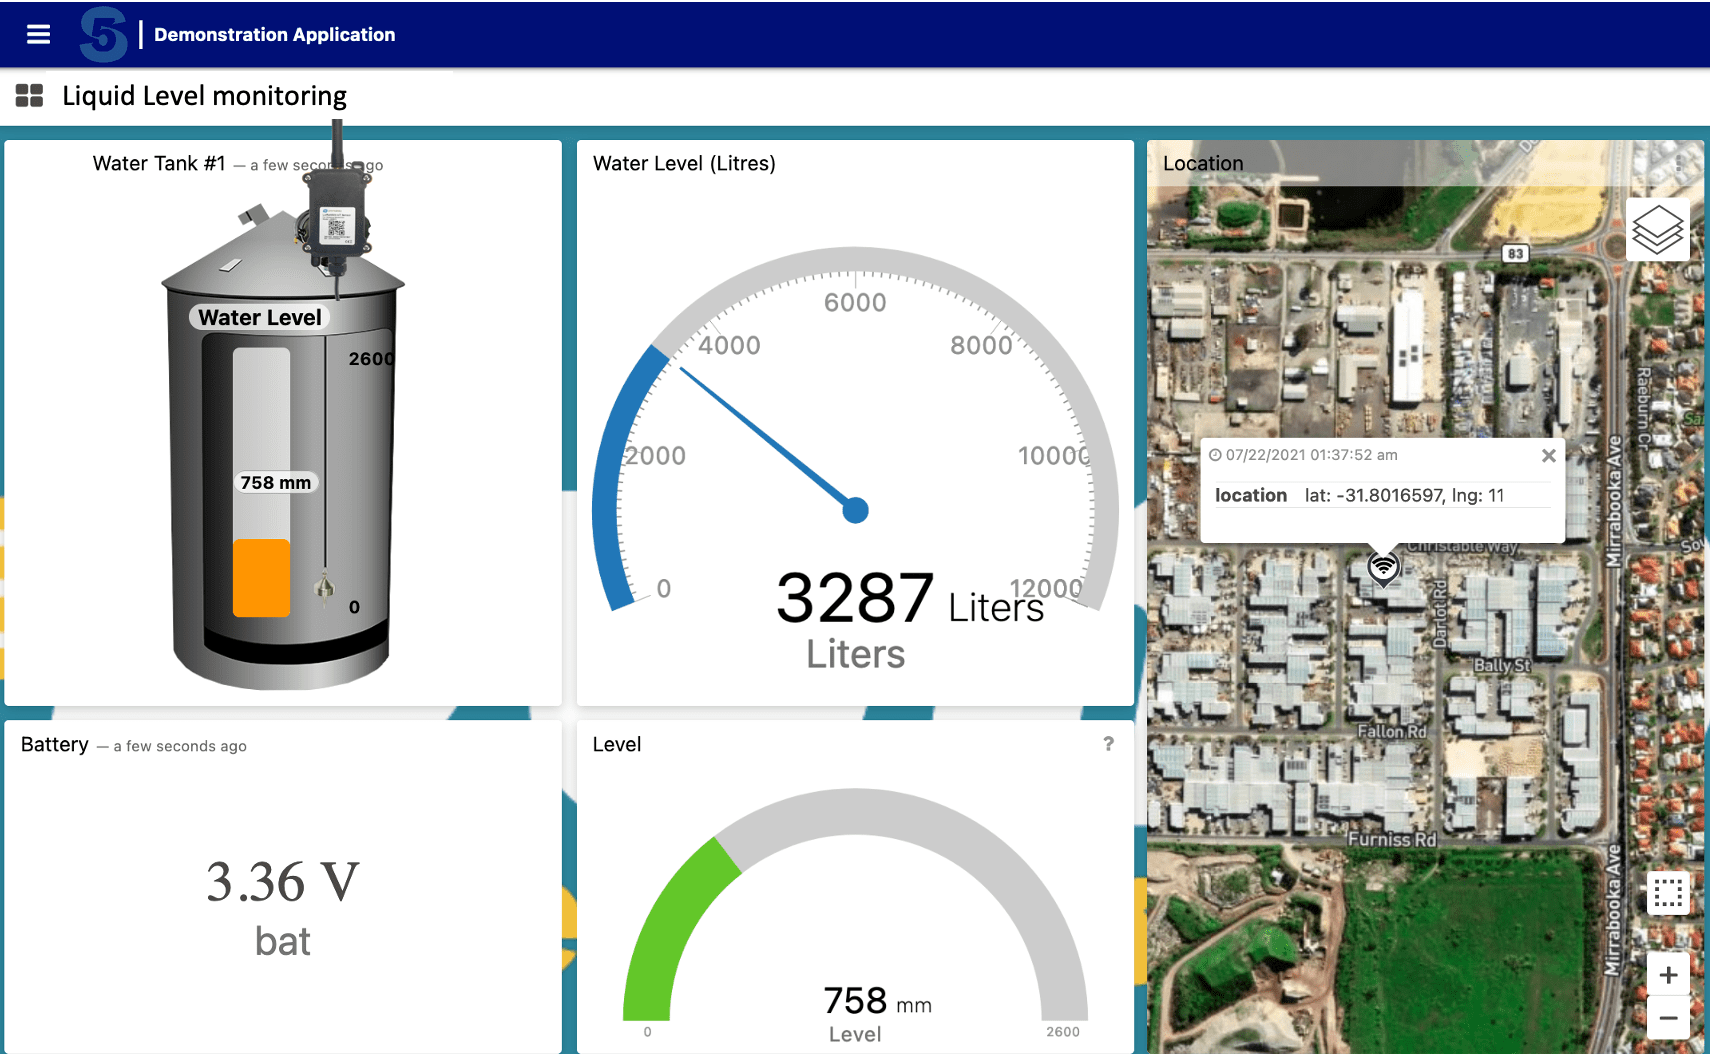Click the "Demonstration Application" header title

pyautogui.click(x=274, y=33)
